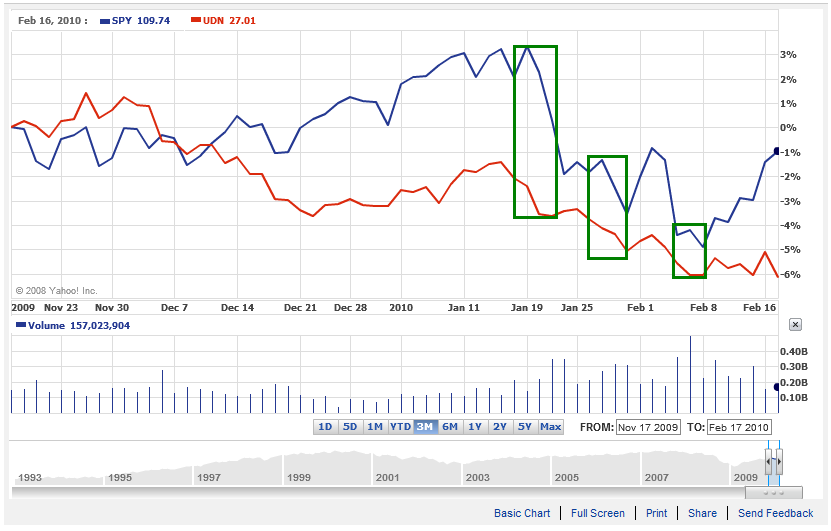Click the Volume 157,023,904 label
The height and width of the screenshot is (531, 831).
click(73, 325)
